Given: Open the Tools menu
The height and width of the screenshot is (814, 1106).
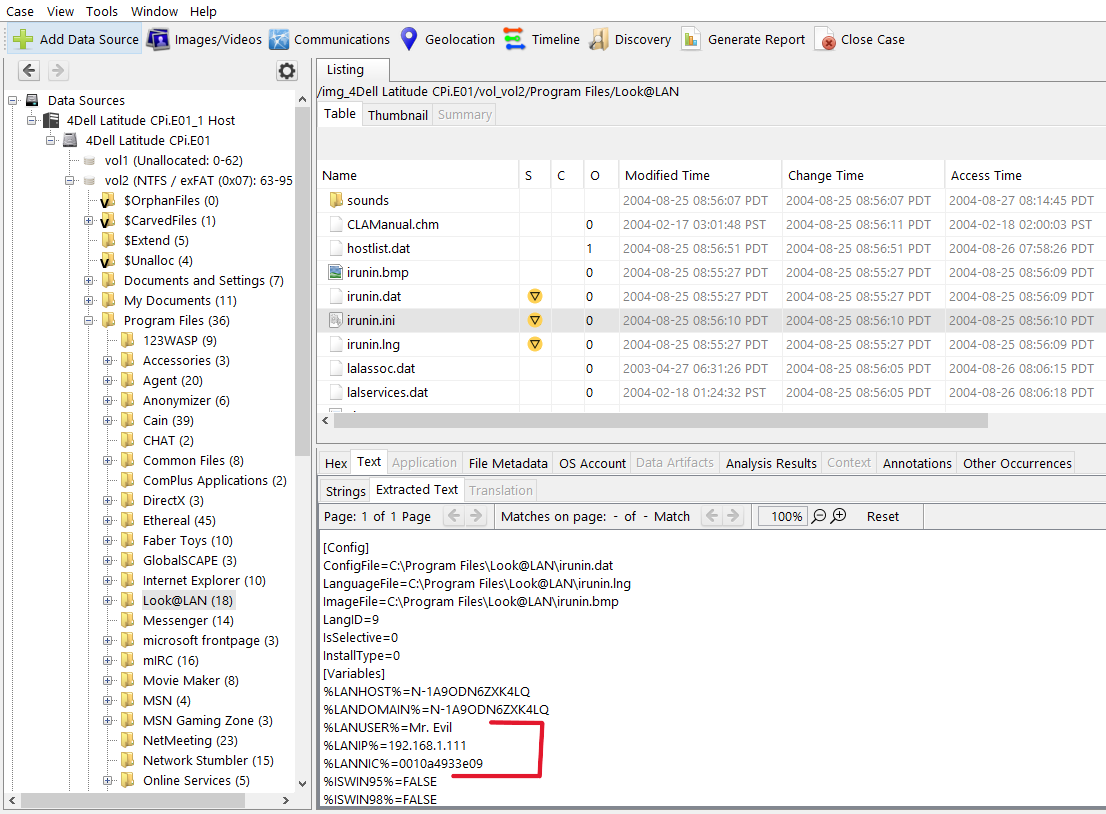Looking at the screenshot, I should click(102, 12).
